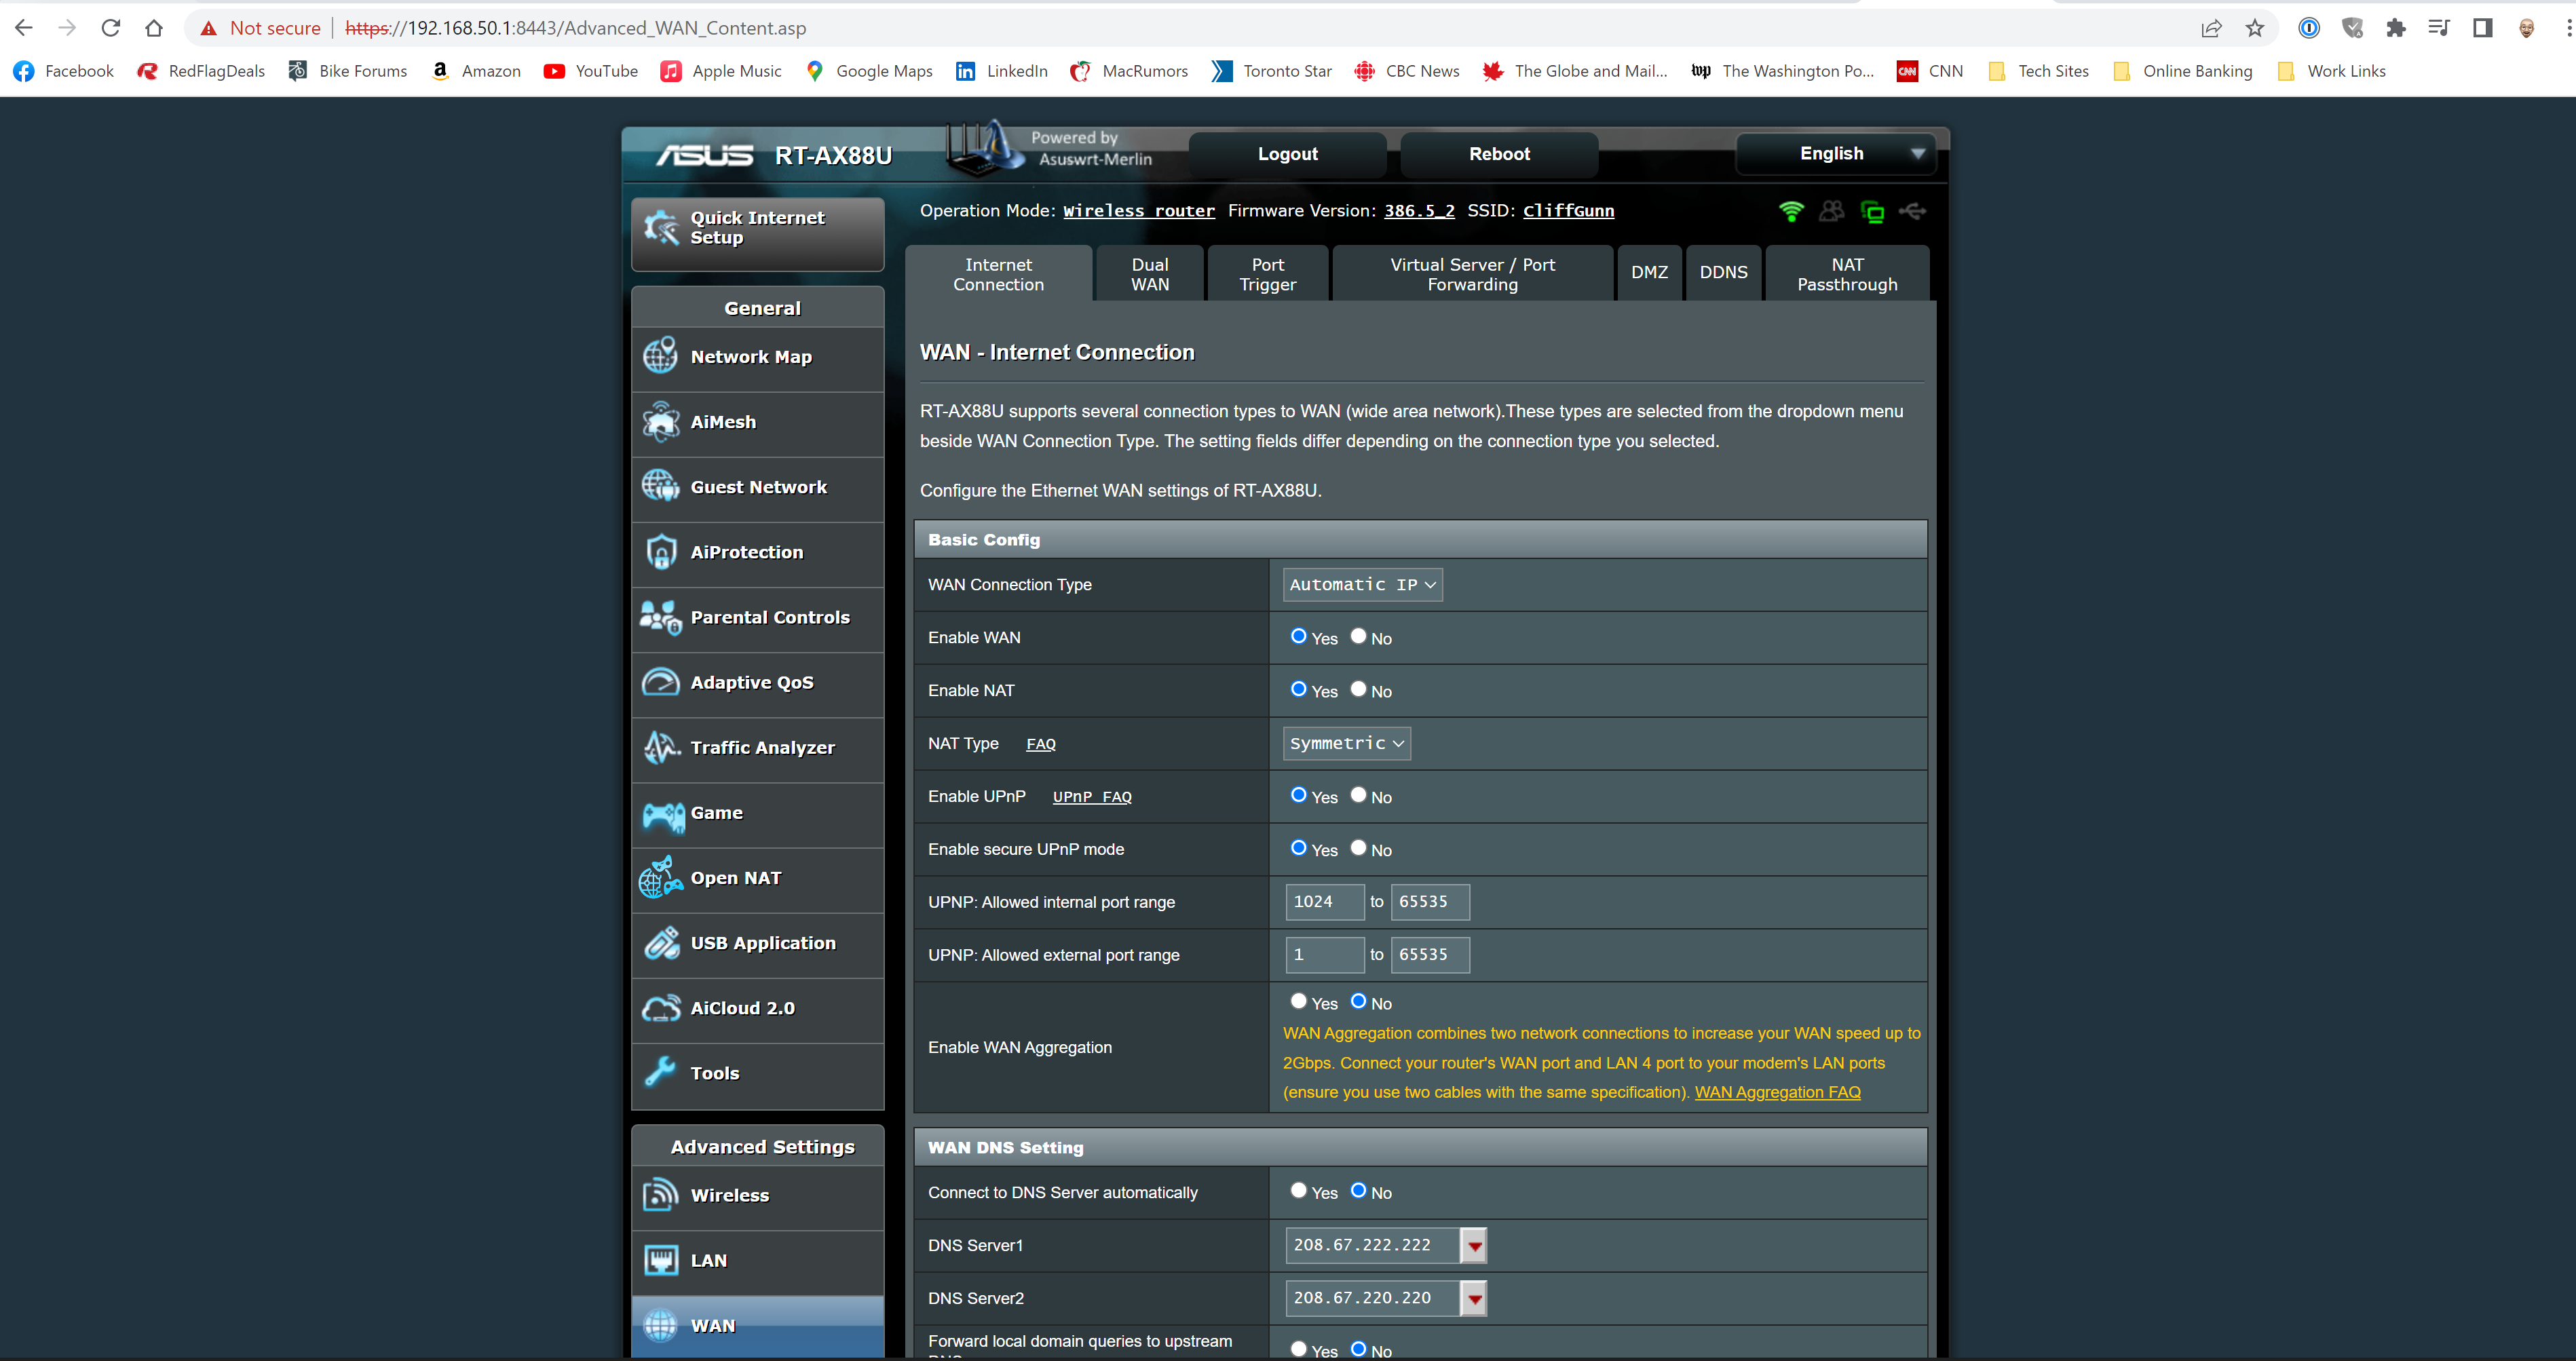This screenshot has width=2576, height=1361.
Task: Open the browser extensions puzzle icon
Action: [2395, 28]
